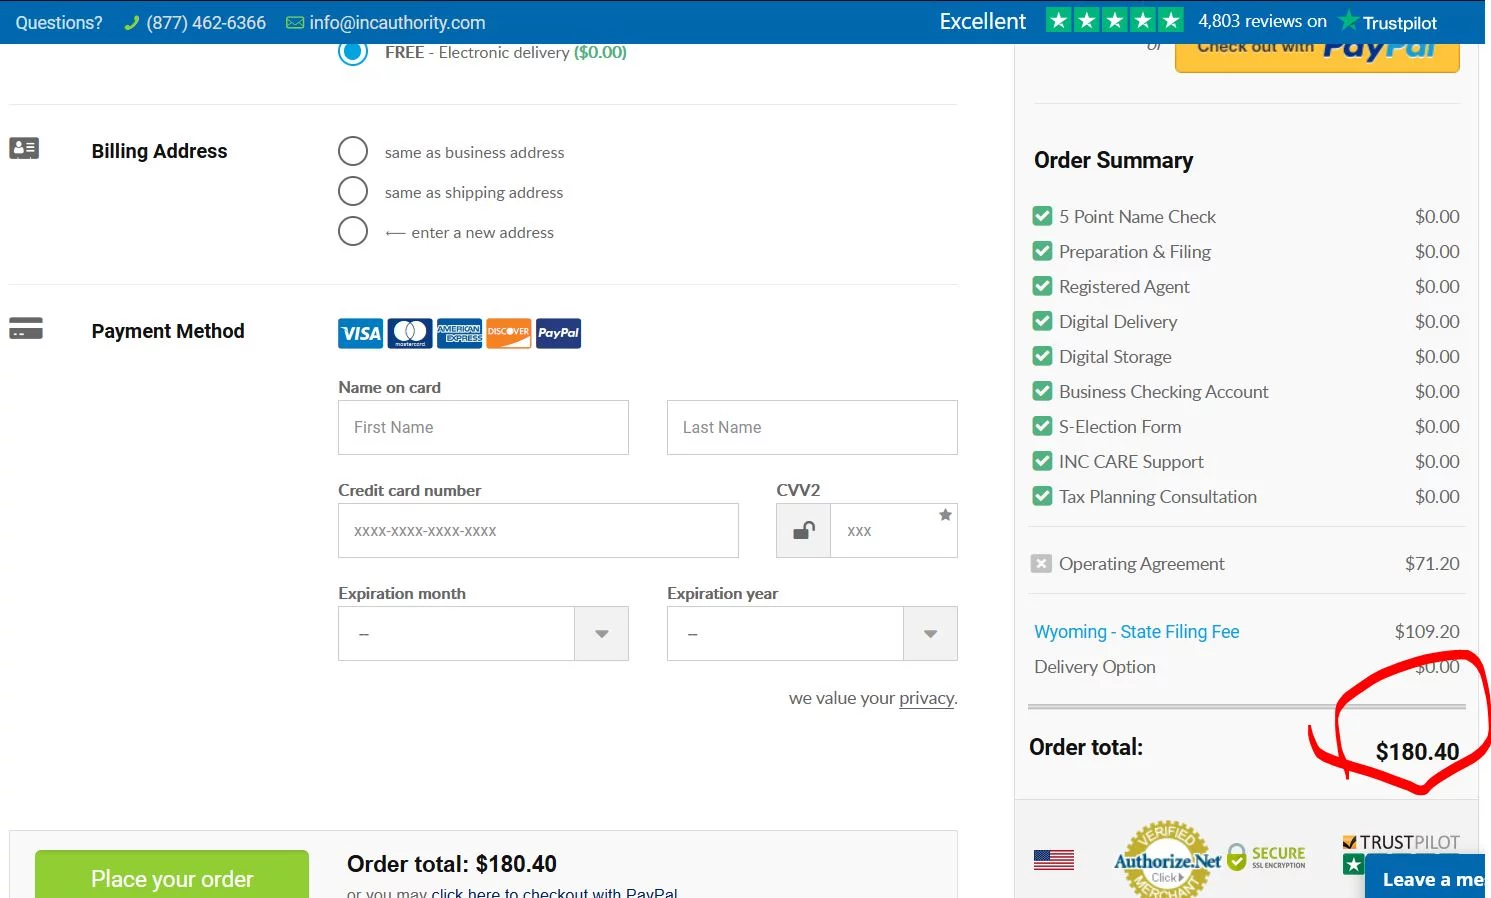Click the First Name input field
Viewport: 1491px width, 898px height.
coord(483,428)
